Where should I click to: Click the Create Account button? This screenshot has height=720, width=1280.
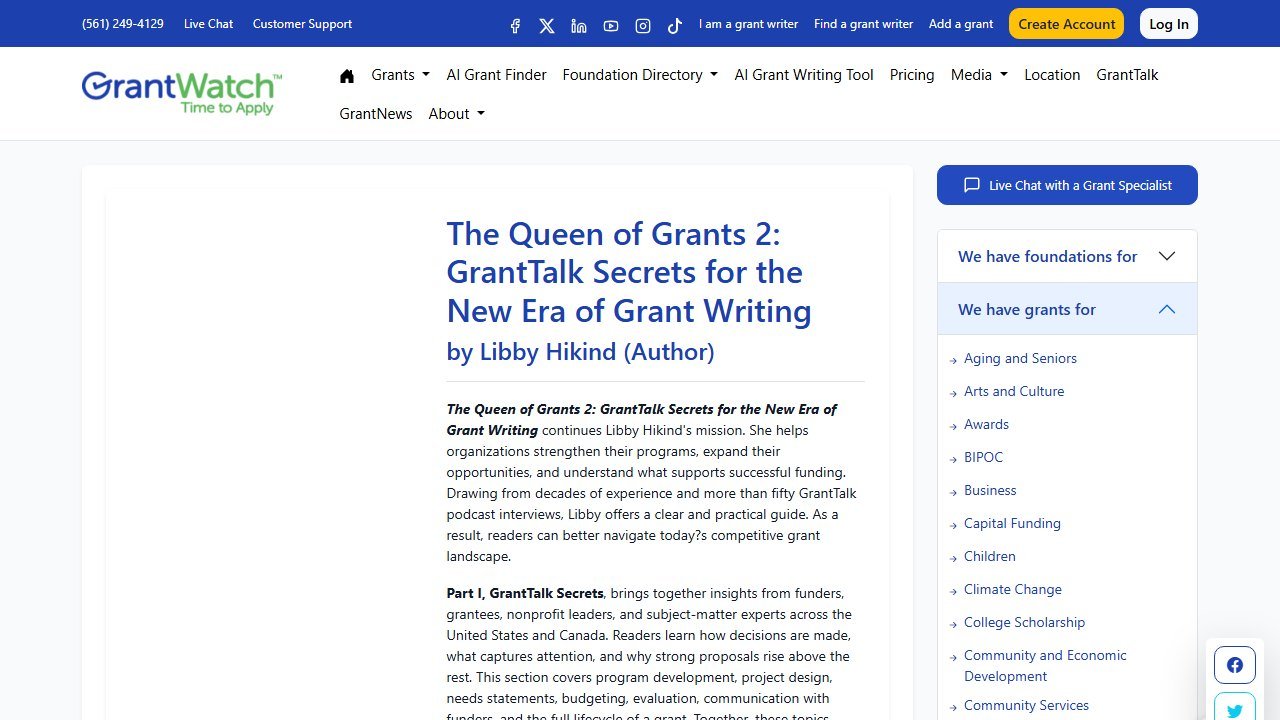point(1066,24)
